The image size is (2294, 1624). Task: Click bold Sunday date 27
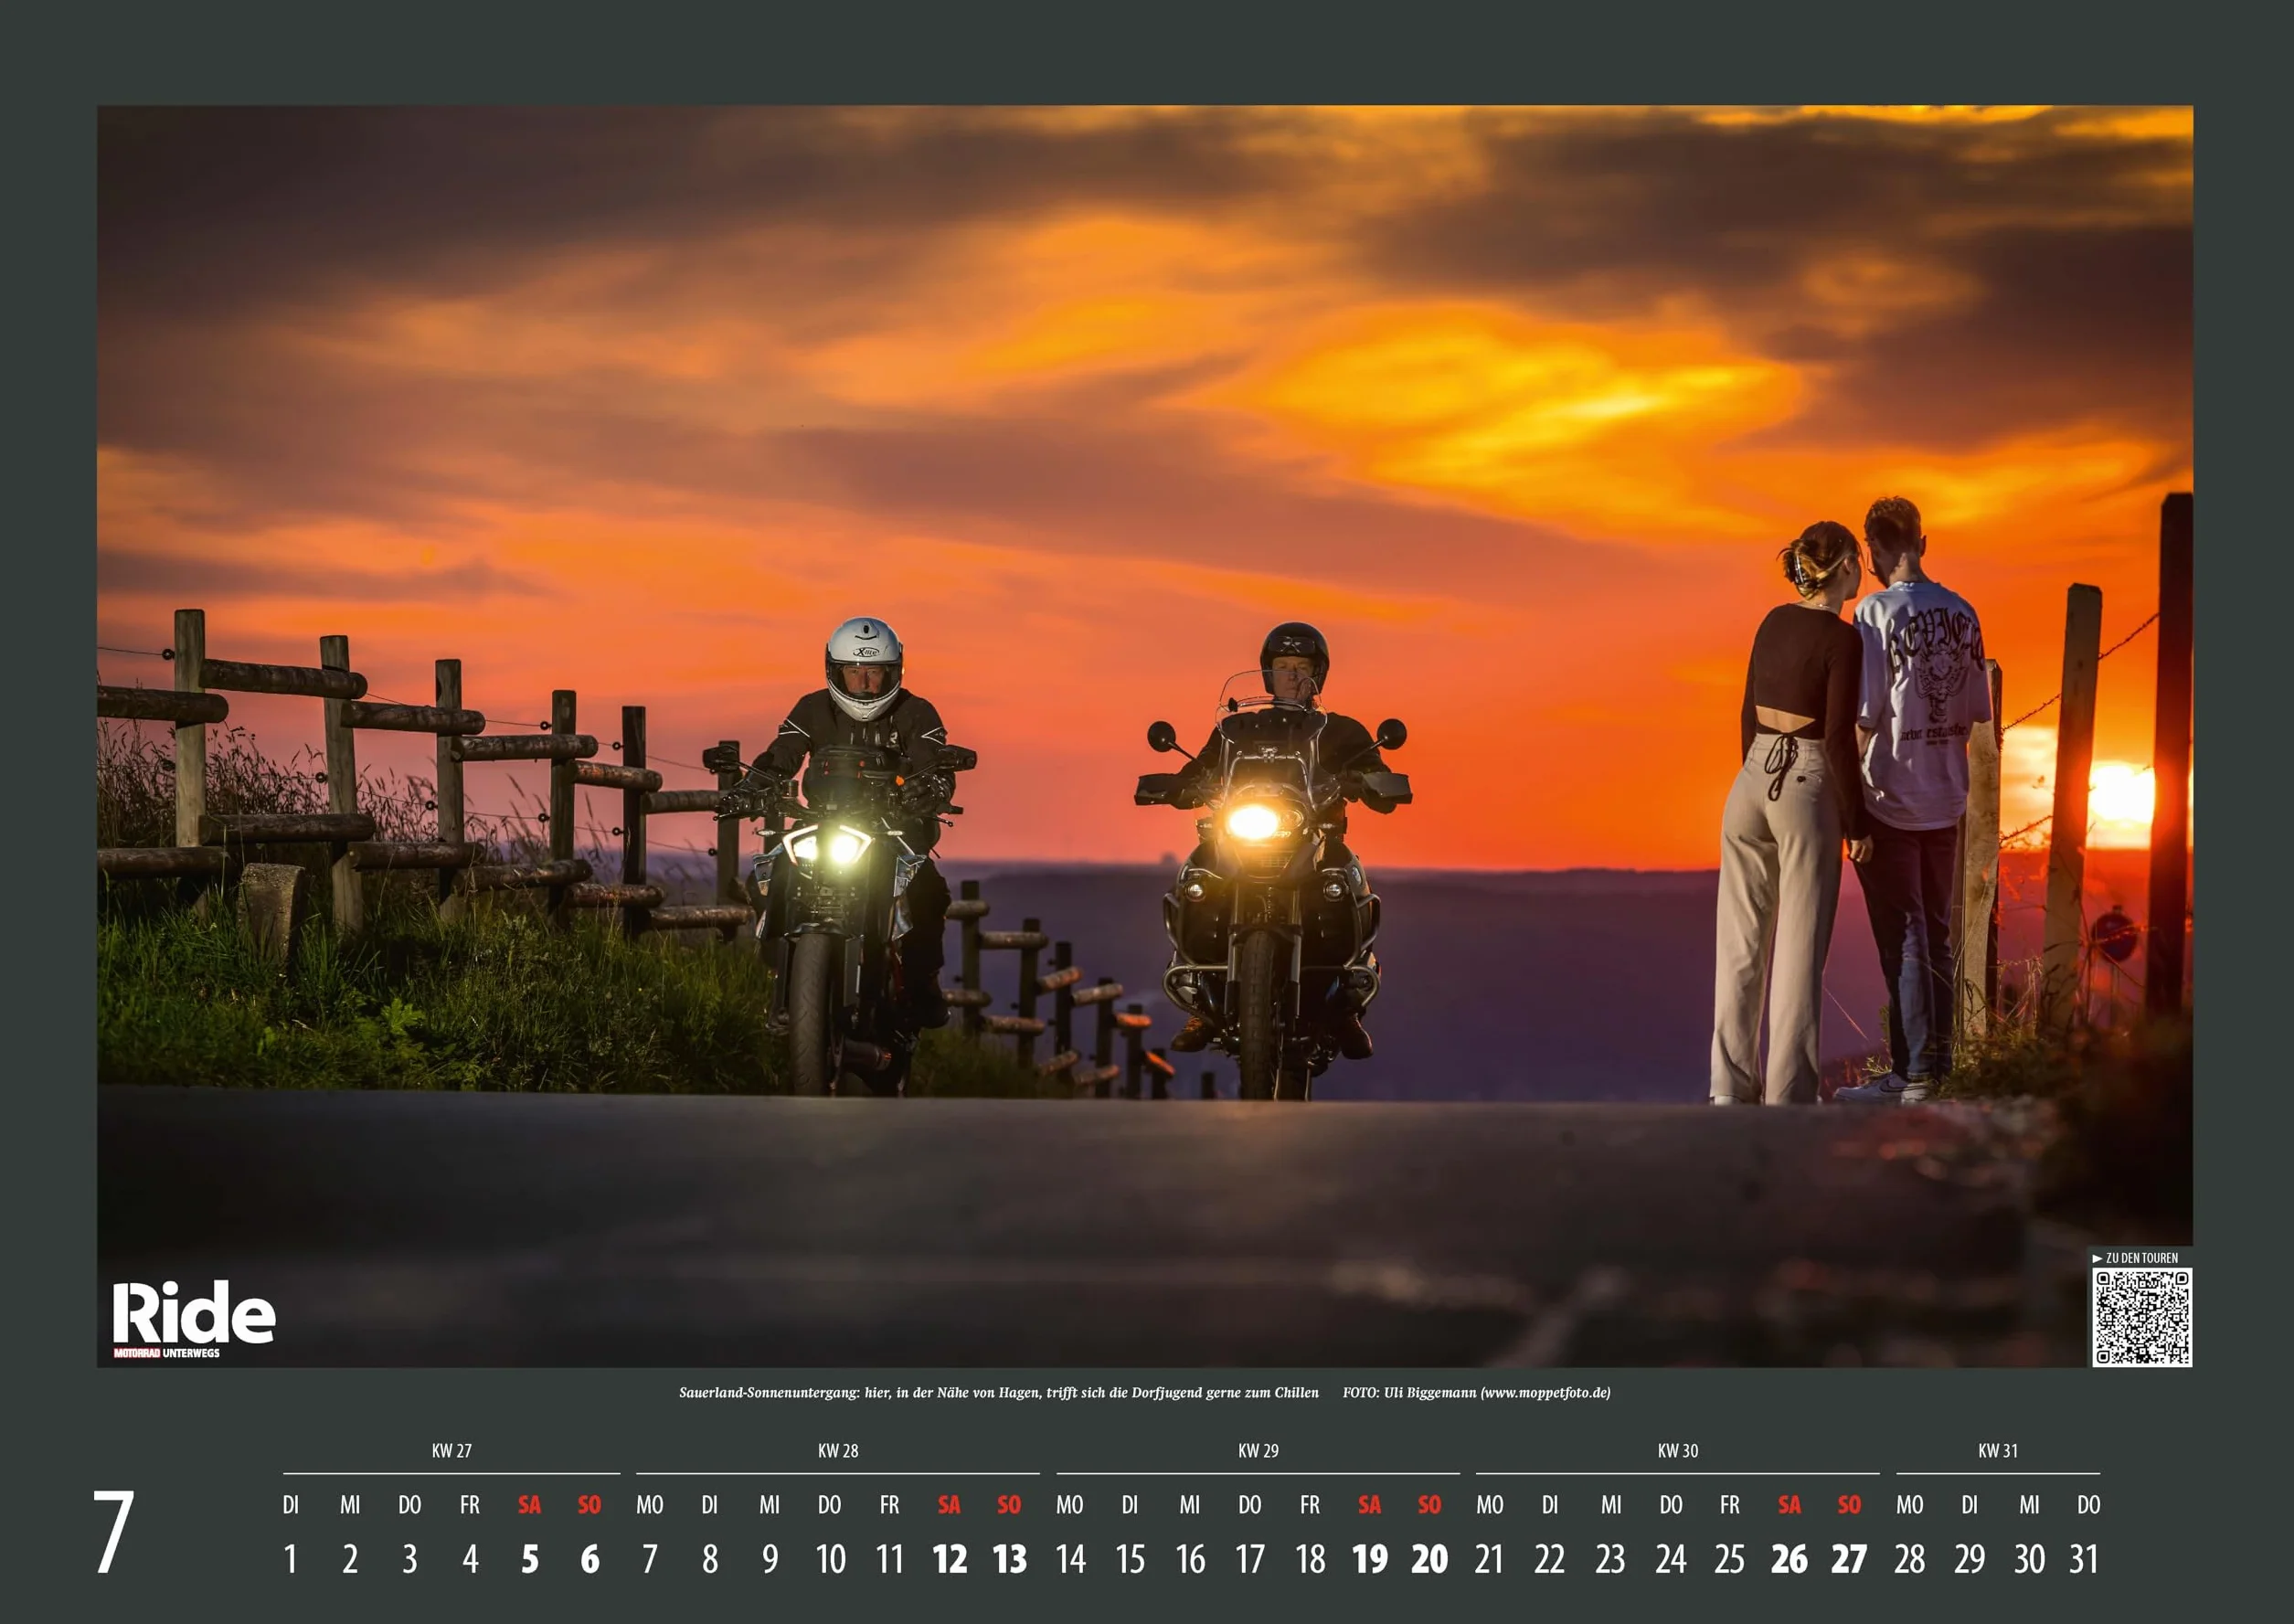(x=1849, y=1560)
